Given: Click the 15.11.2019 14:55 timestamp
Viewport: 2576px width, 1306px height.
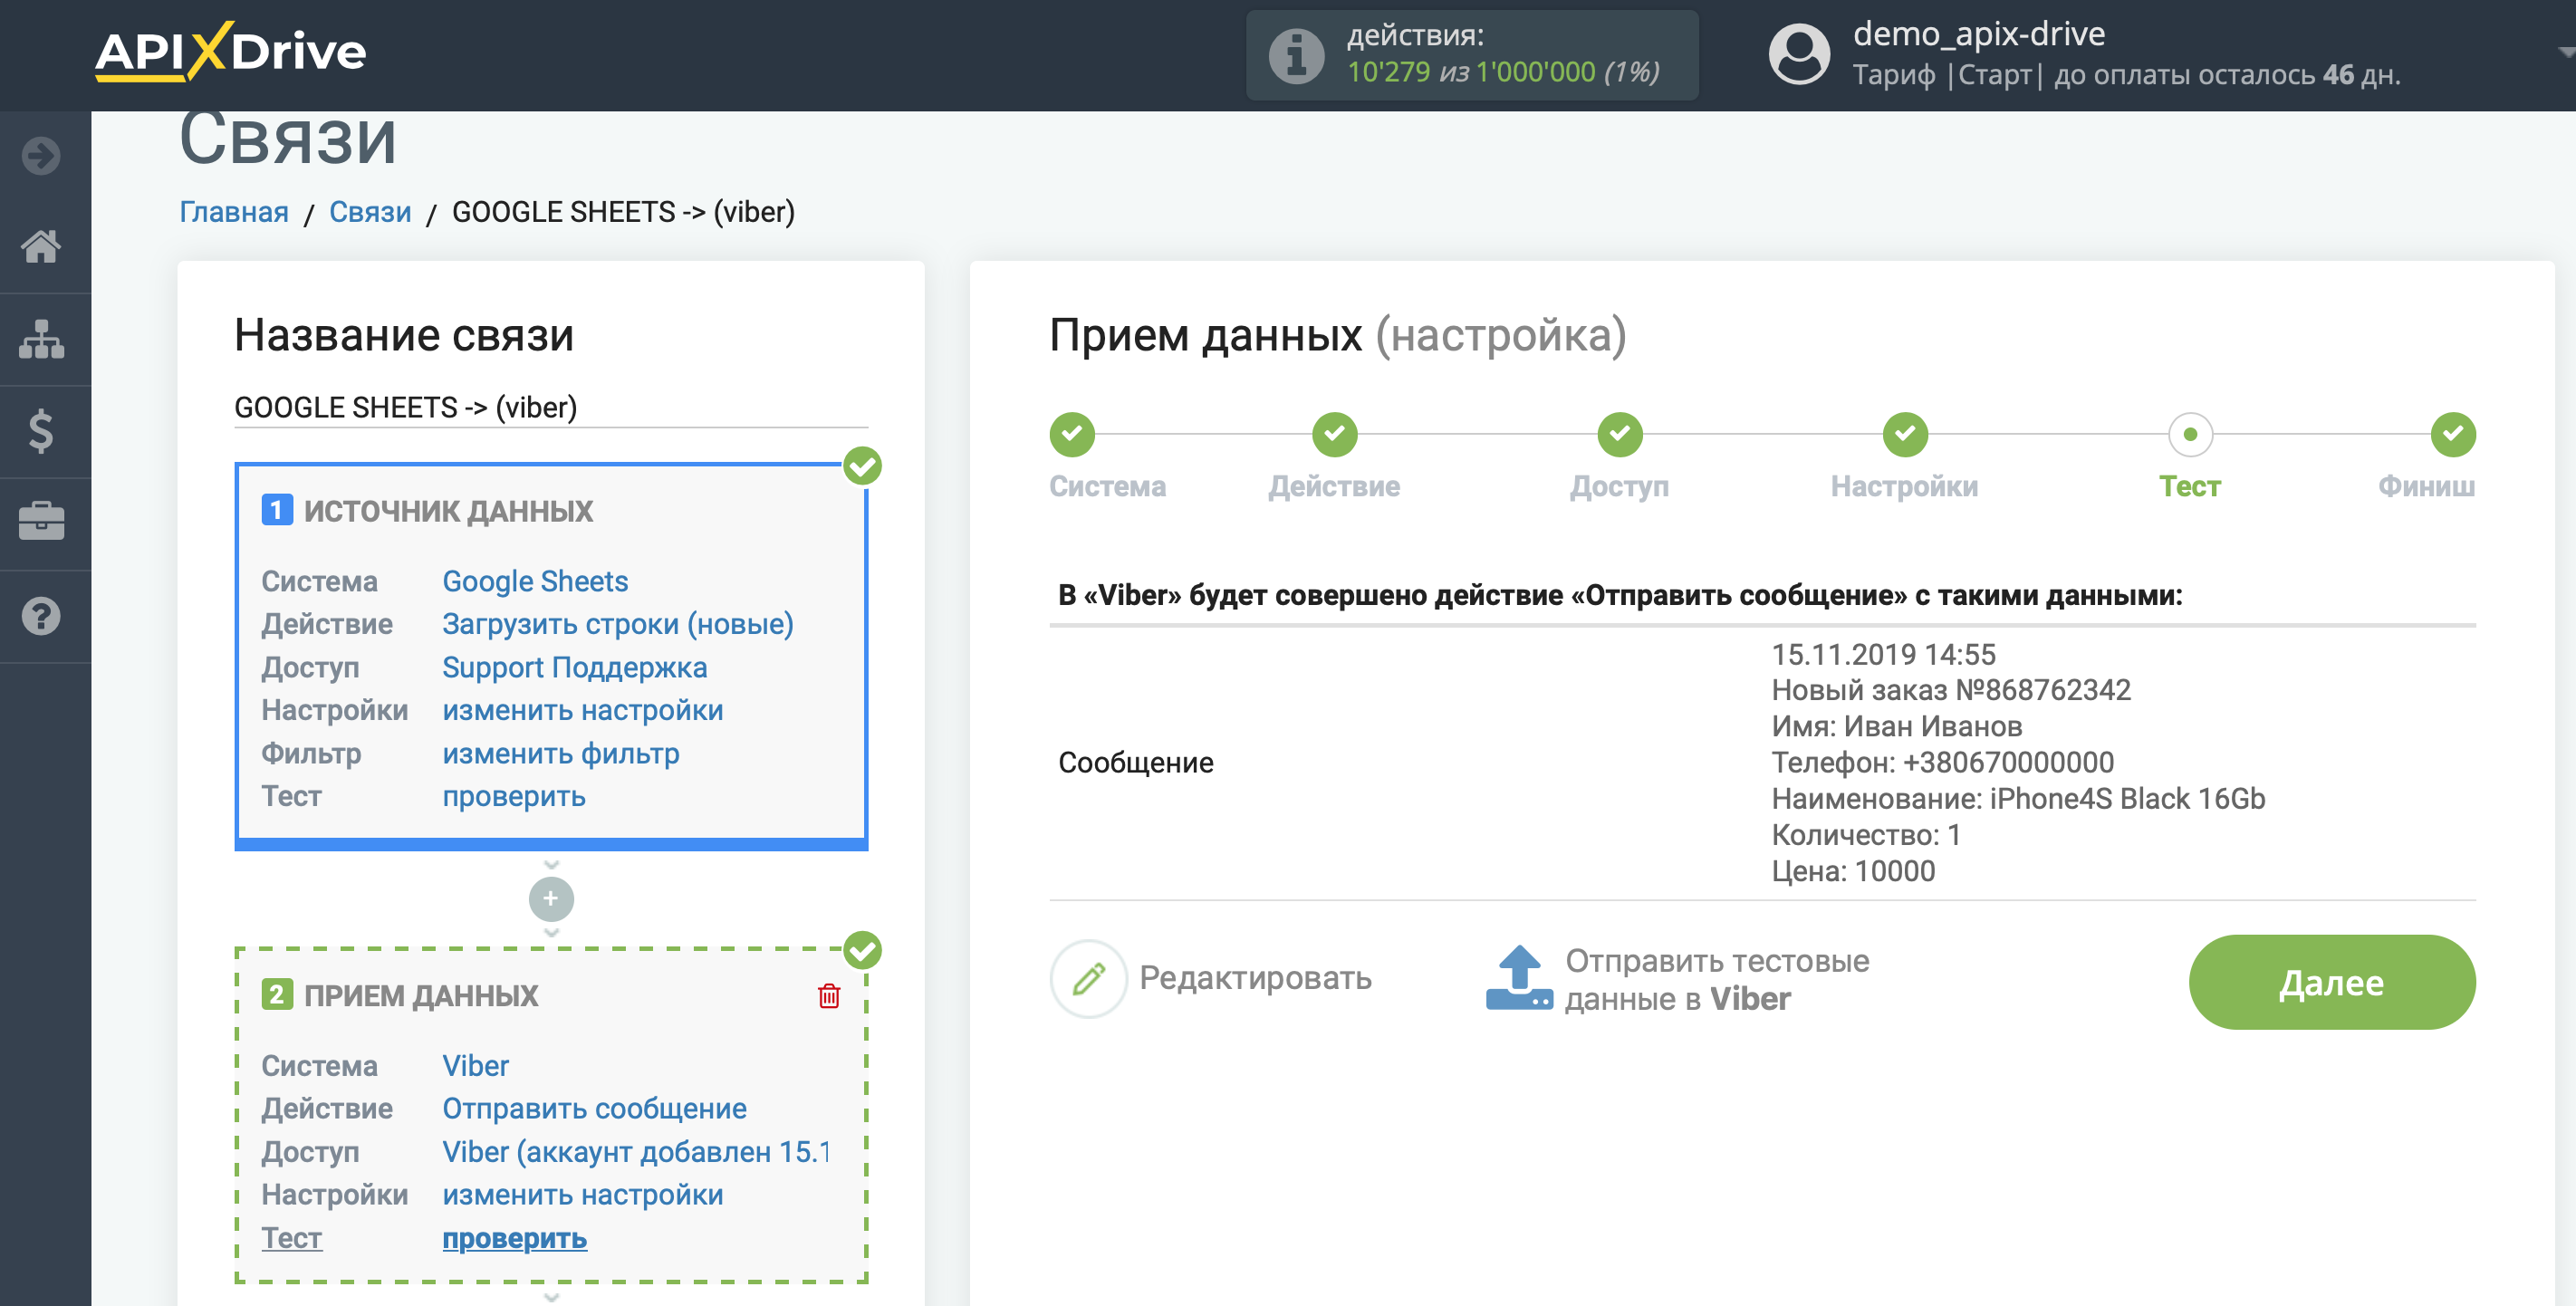Looking at the screenshot, I should coord(1883,654).
